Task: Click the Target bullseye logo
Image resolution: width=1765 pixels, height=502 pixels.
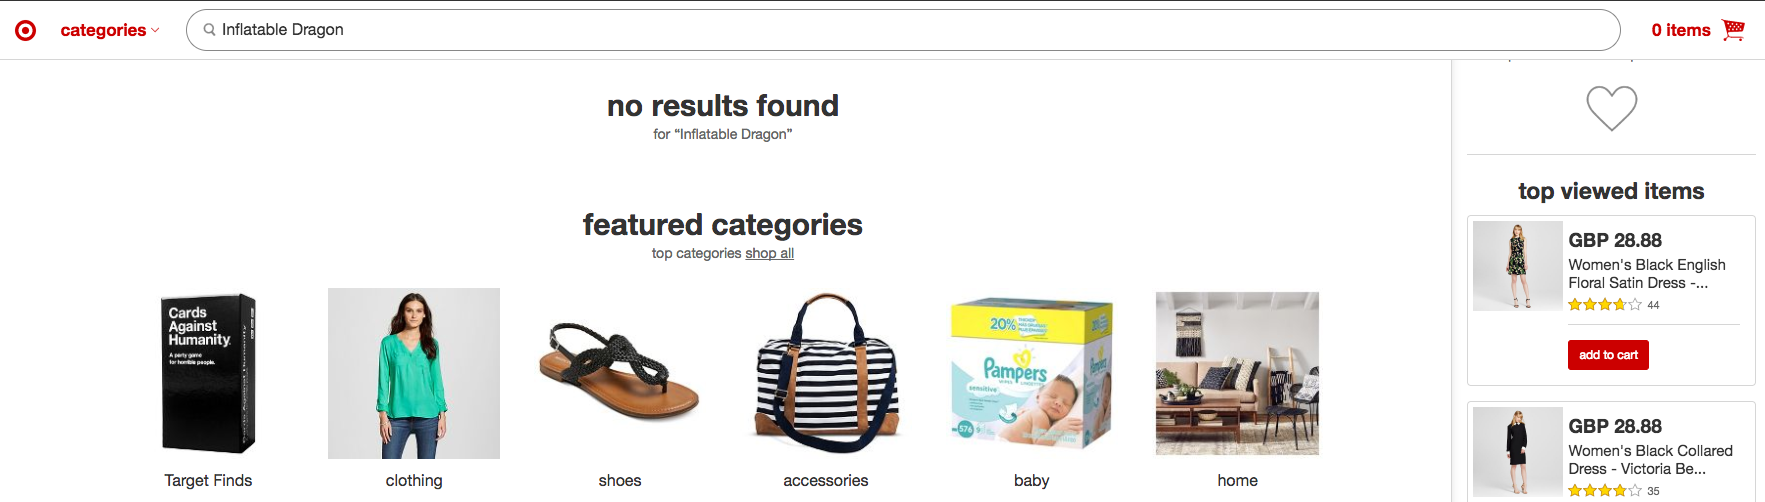Action: point(26,30)
